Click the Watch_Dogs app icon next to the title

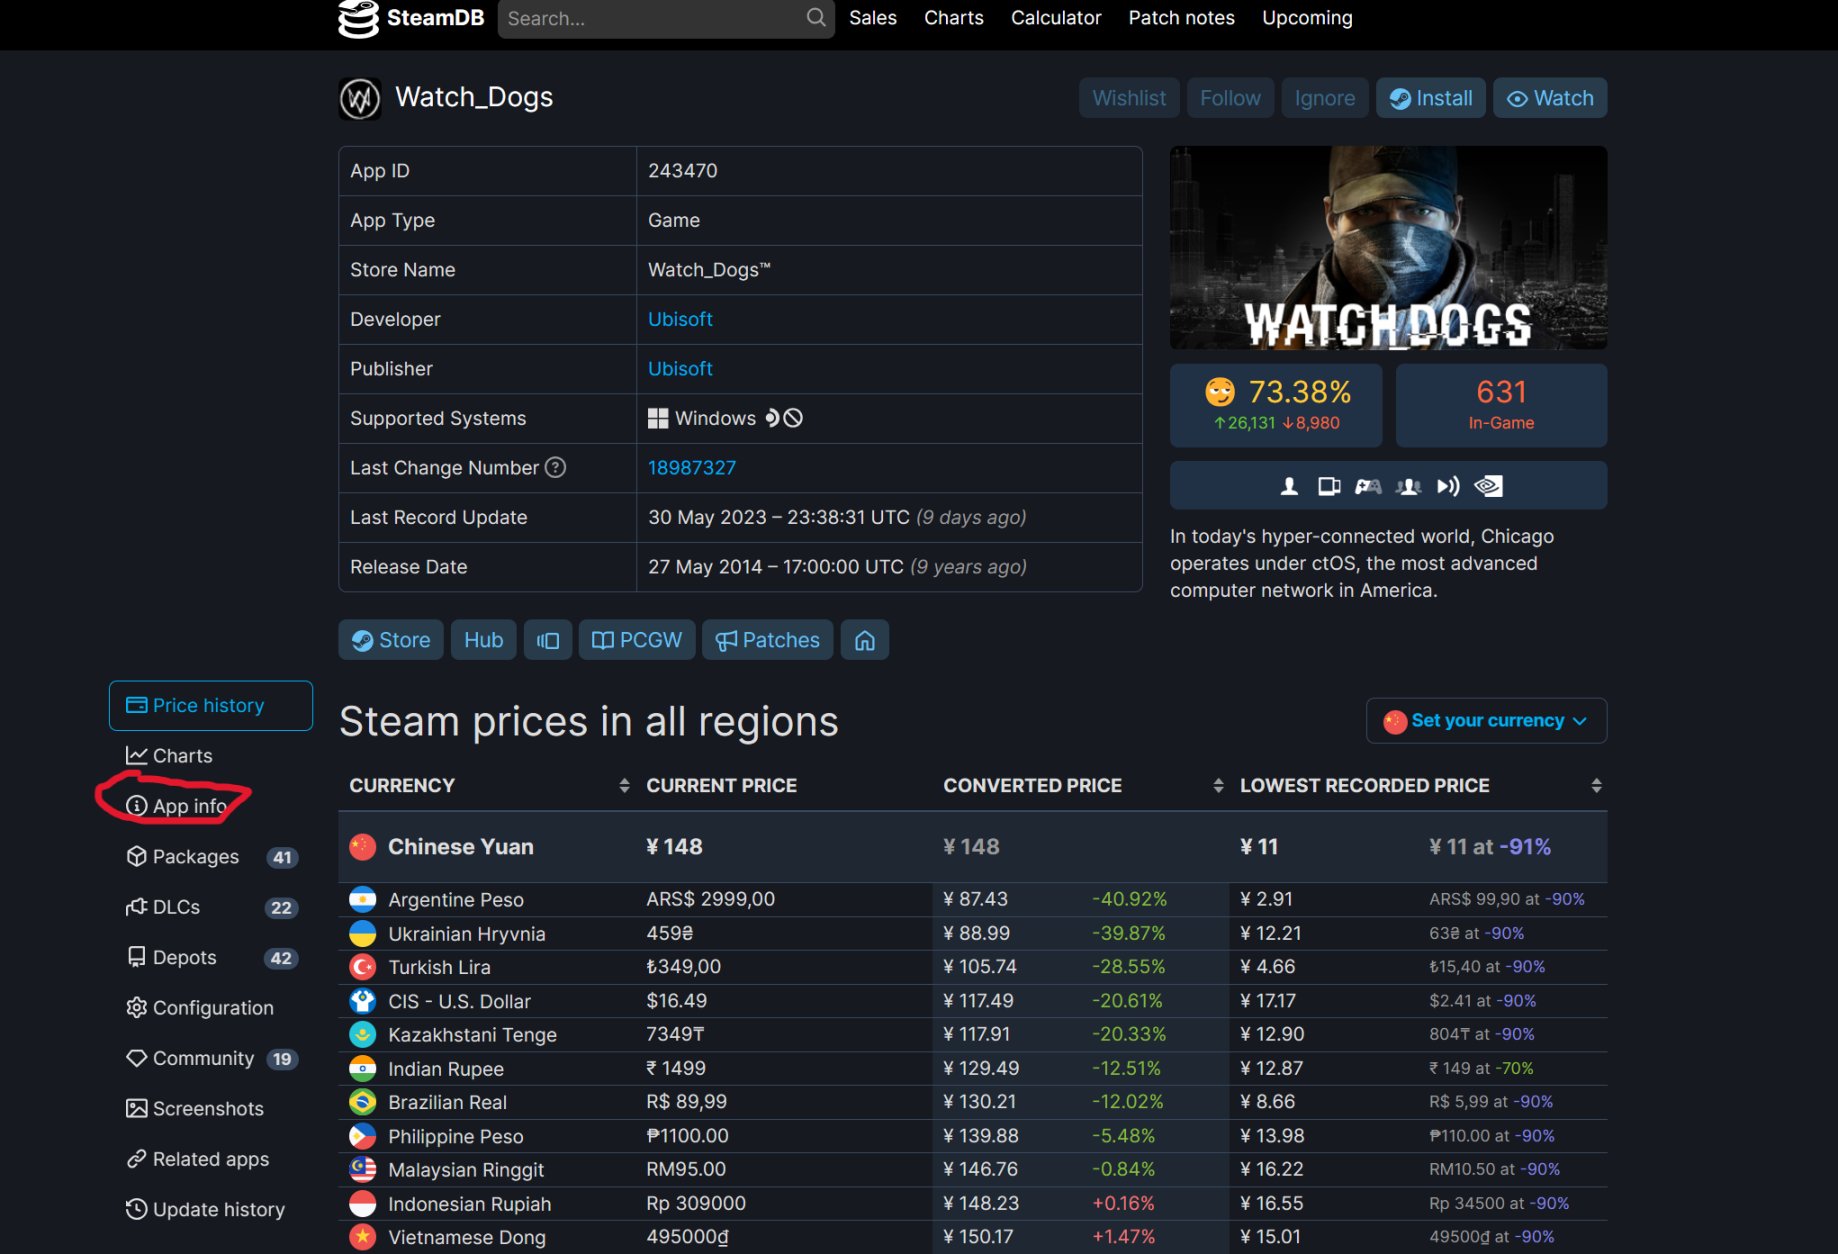click(x=360, y=99)
